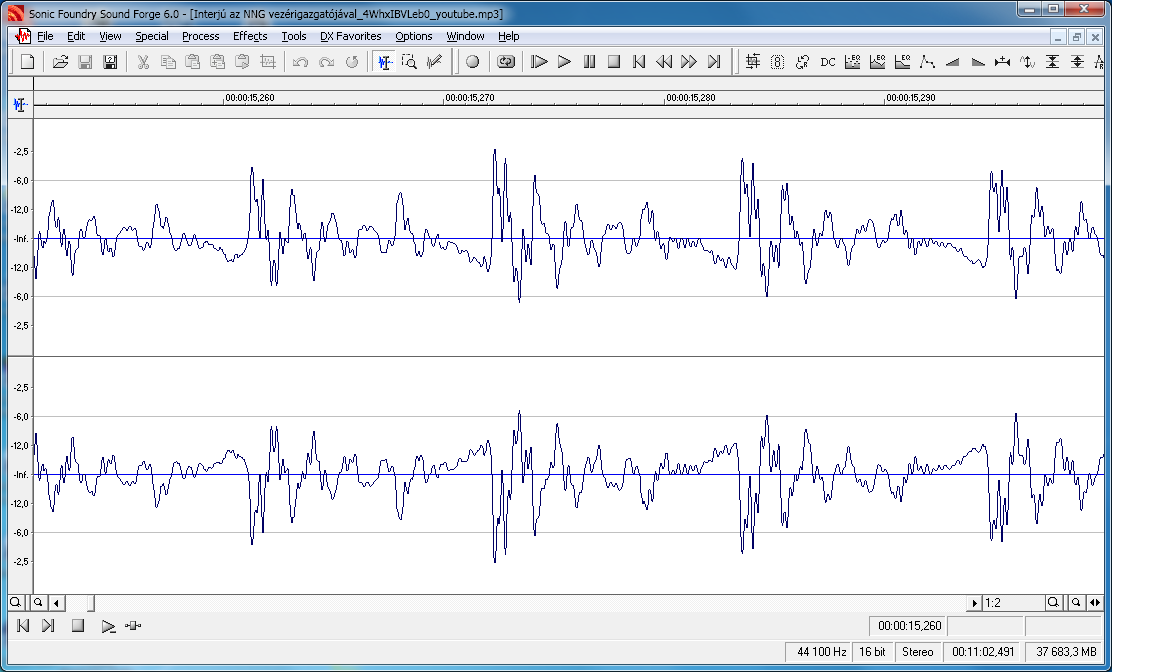
Task: Click the Open file folder icon
Action: 61,62
